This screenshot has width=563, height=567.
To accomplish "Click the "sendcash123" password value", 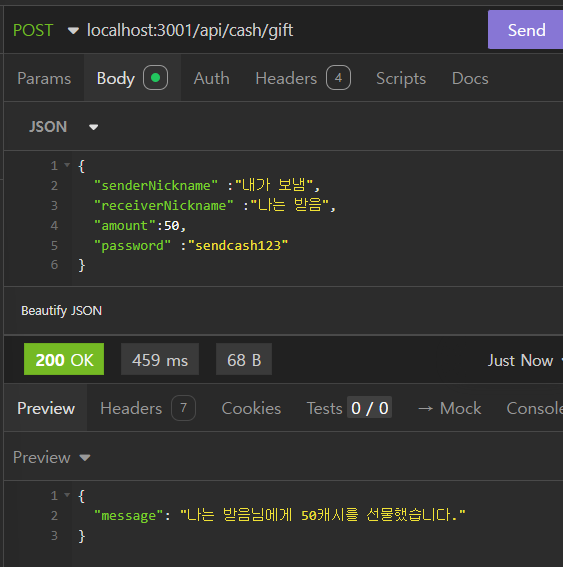I will (x=238, y=246).
